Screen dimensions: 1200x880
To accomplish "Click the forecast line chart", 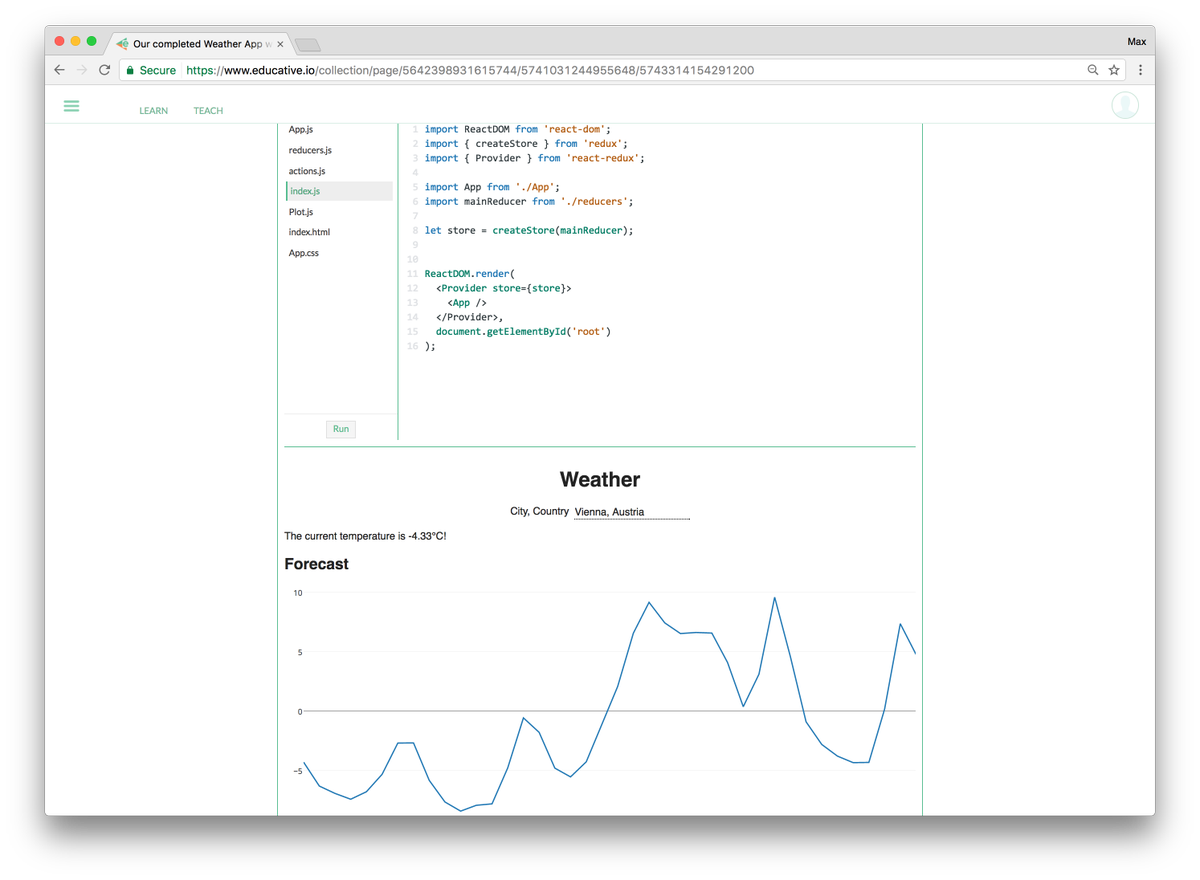I will [610, 703].
